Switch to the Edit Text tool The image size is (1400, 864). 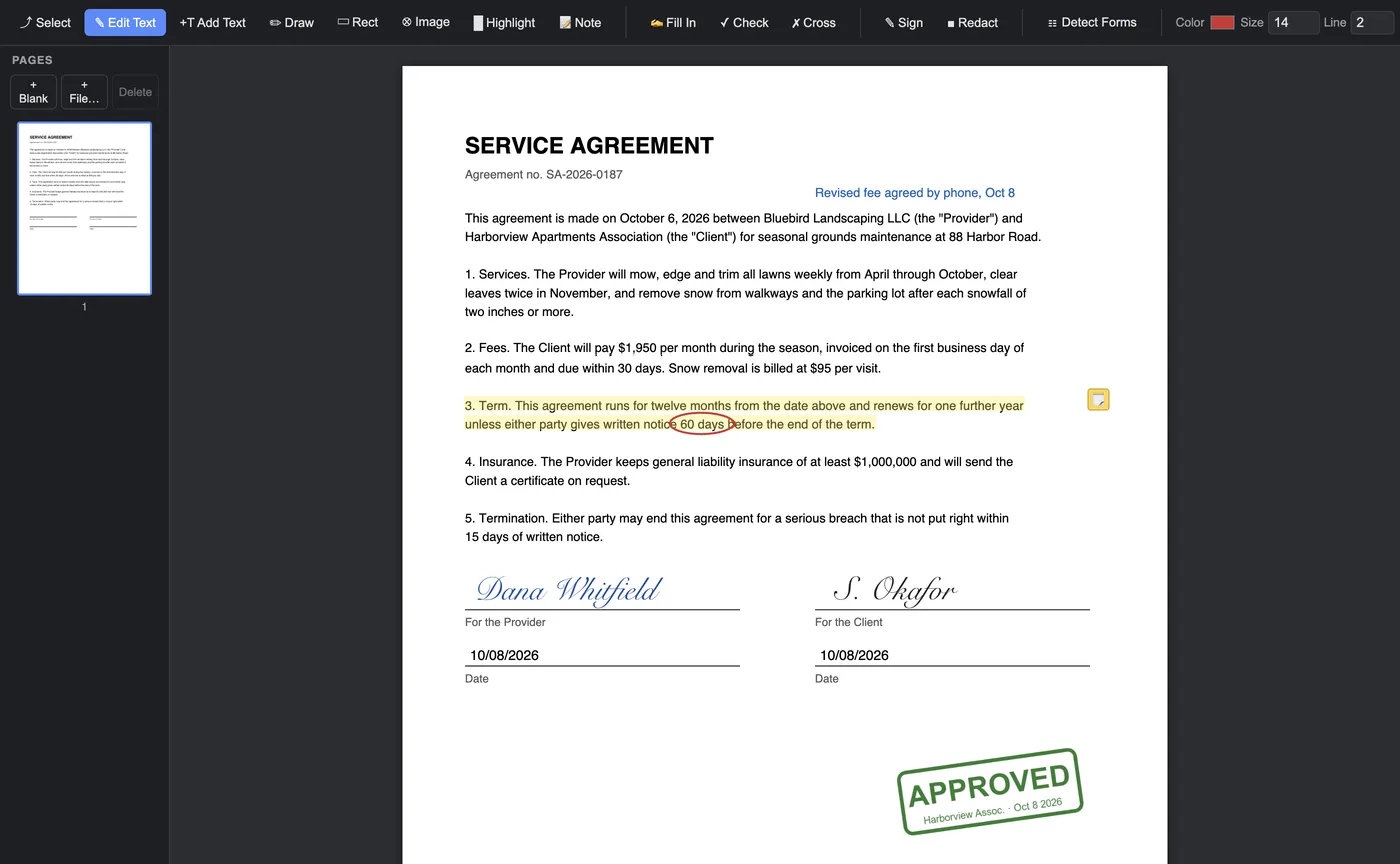pos(125,22)
